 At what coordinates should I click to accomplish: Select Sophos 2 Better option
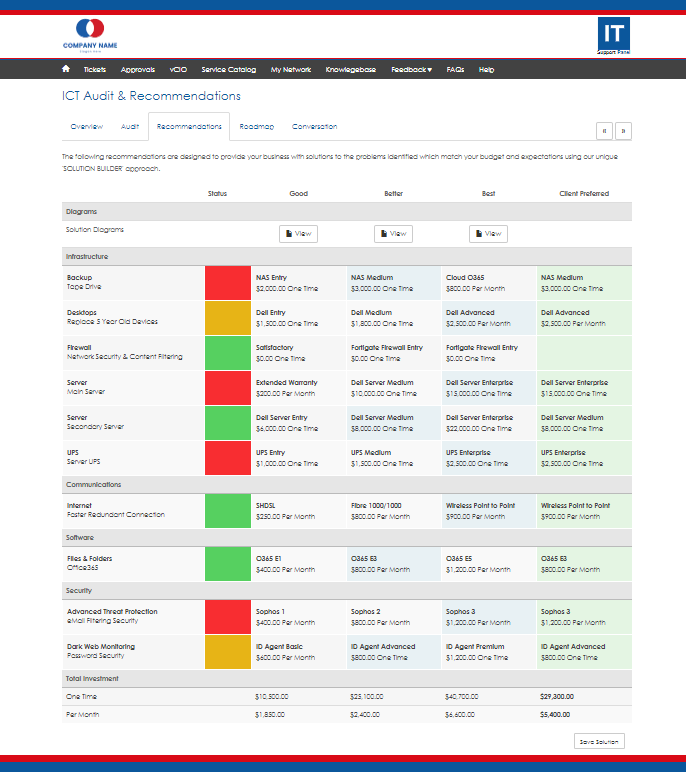391,616
